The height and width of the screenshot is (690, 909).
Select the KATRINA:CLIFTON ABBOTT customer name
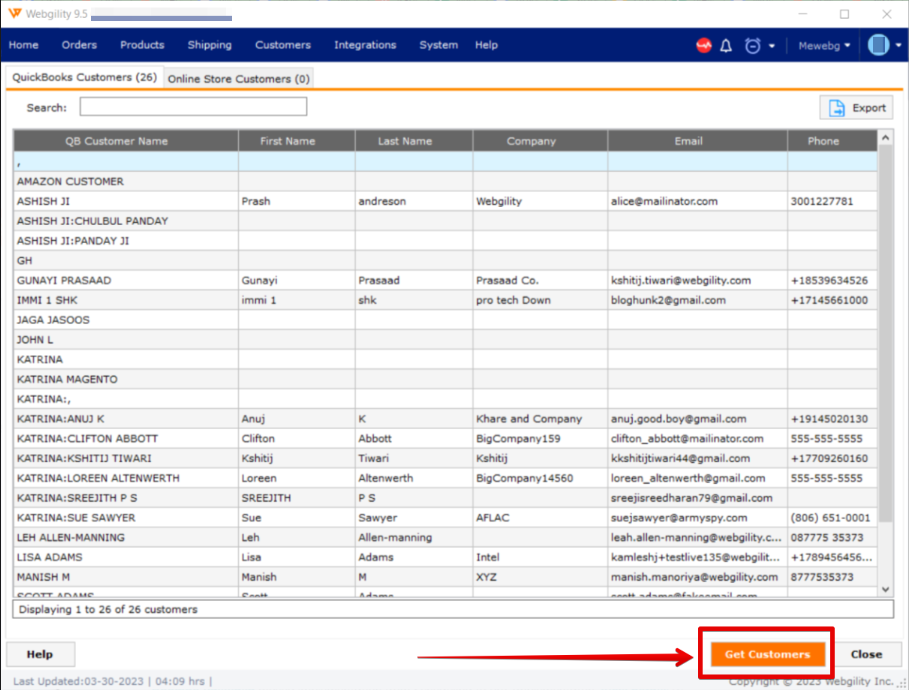click(88, 438)
